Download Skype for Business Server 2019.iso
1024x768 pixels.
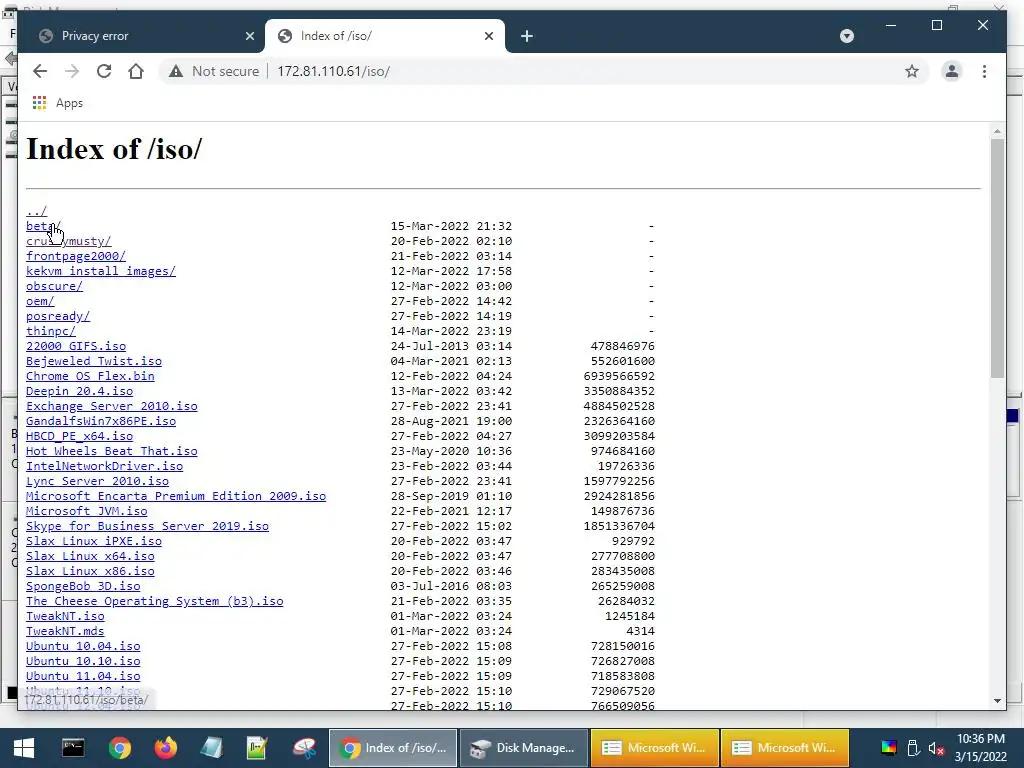(147, 526)
